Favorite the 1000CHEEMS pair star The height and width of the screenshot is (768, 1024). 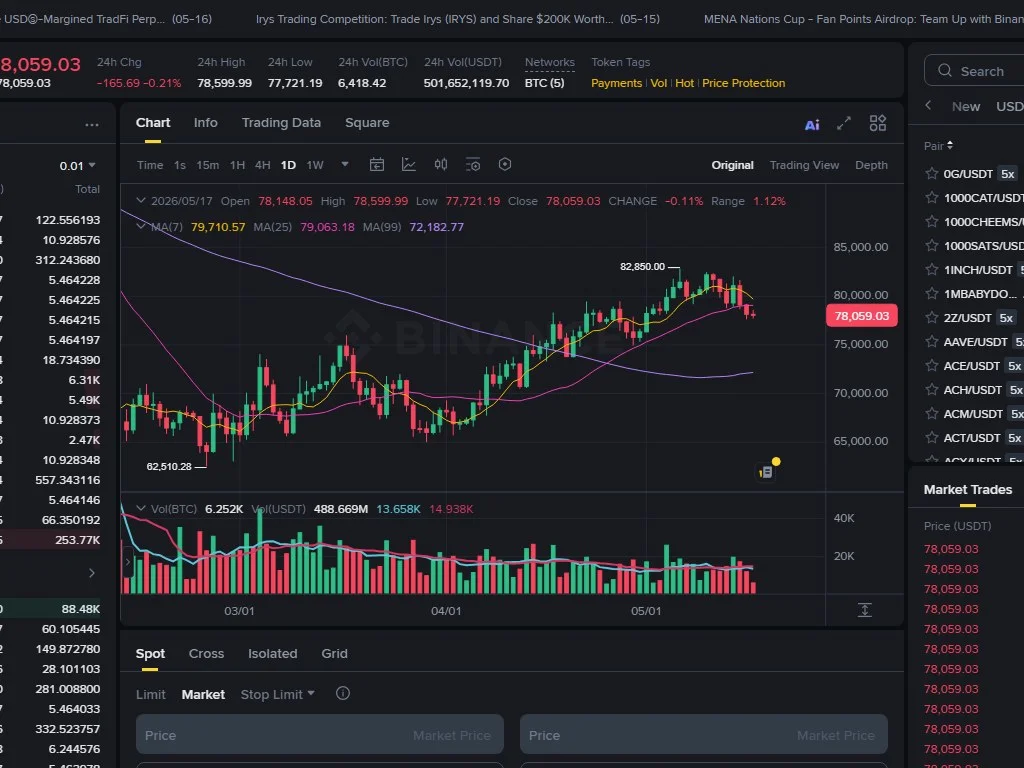point(932,222)
